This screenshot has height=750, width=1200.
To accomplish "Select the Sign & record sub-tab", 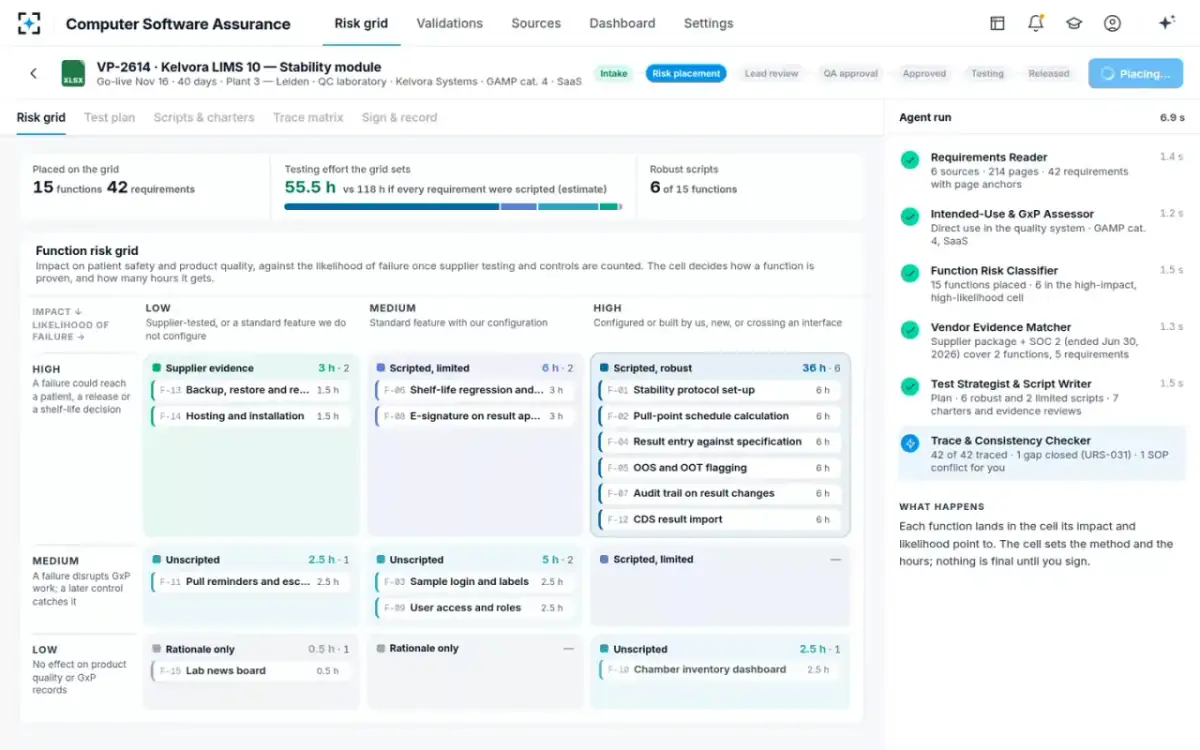I will coord(399,117).
